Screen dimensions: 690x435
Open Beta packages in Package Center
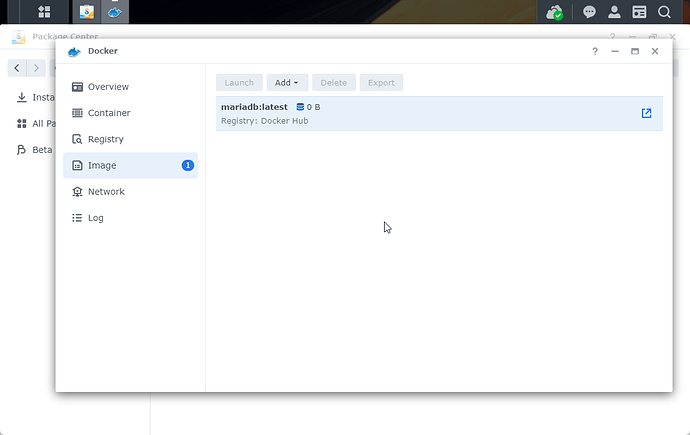pos(35,150)
